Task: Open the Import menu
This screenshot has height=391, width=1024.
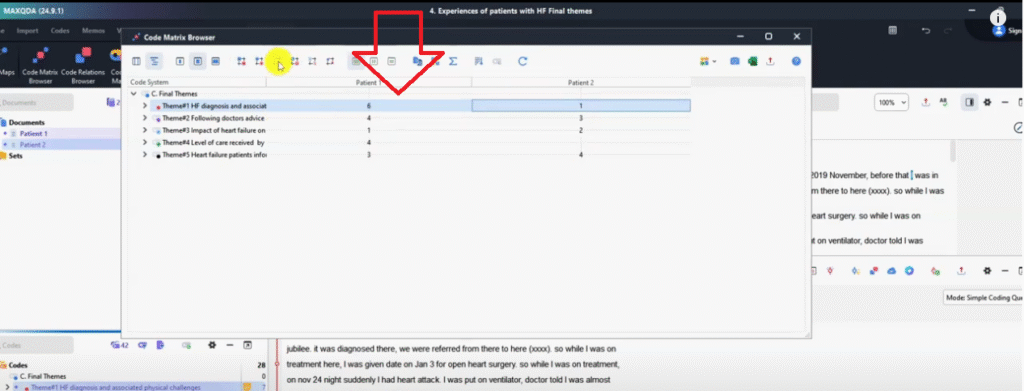Action: point(27,31)
